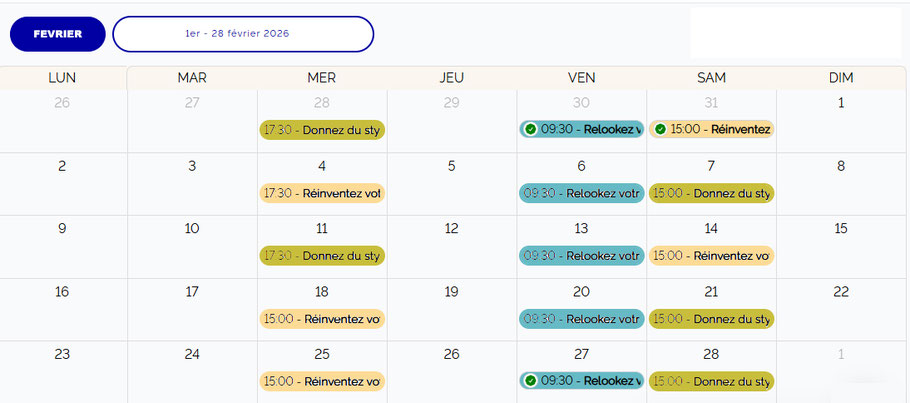This screenshot has width=910, height=403.
Task: Open the 15:00 Donnez du style event on February 28
Action: (x=711, y=381)
